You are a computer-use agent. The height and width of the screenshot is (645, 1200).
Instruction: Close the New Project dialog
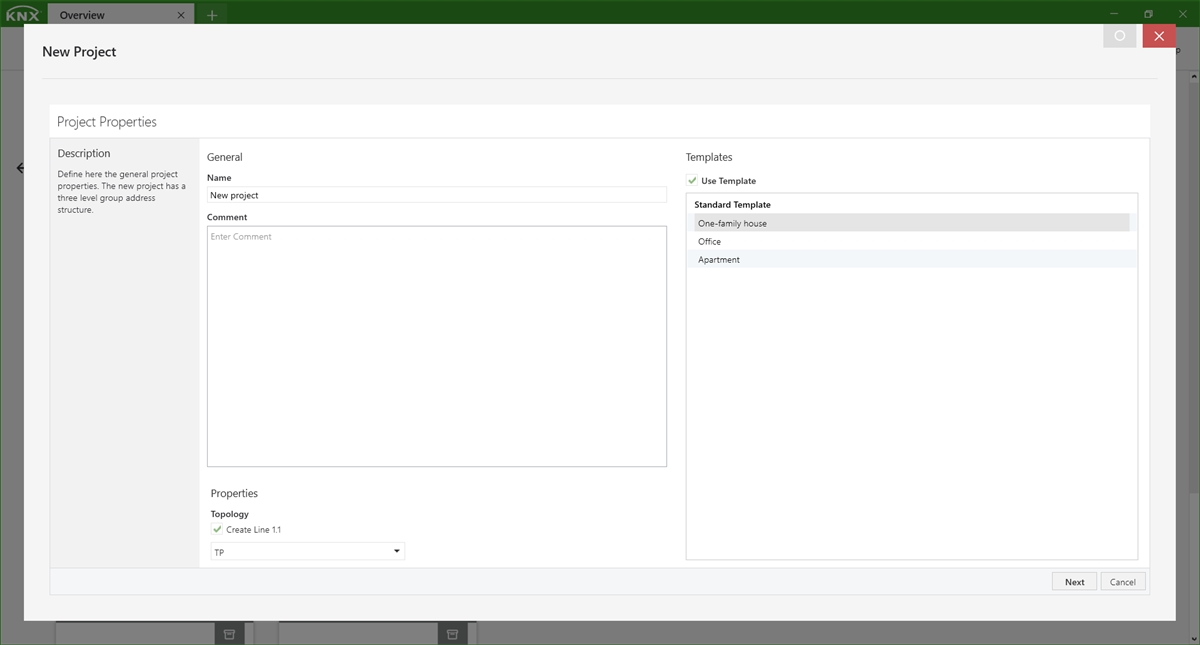[1159, 36]
